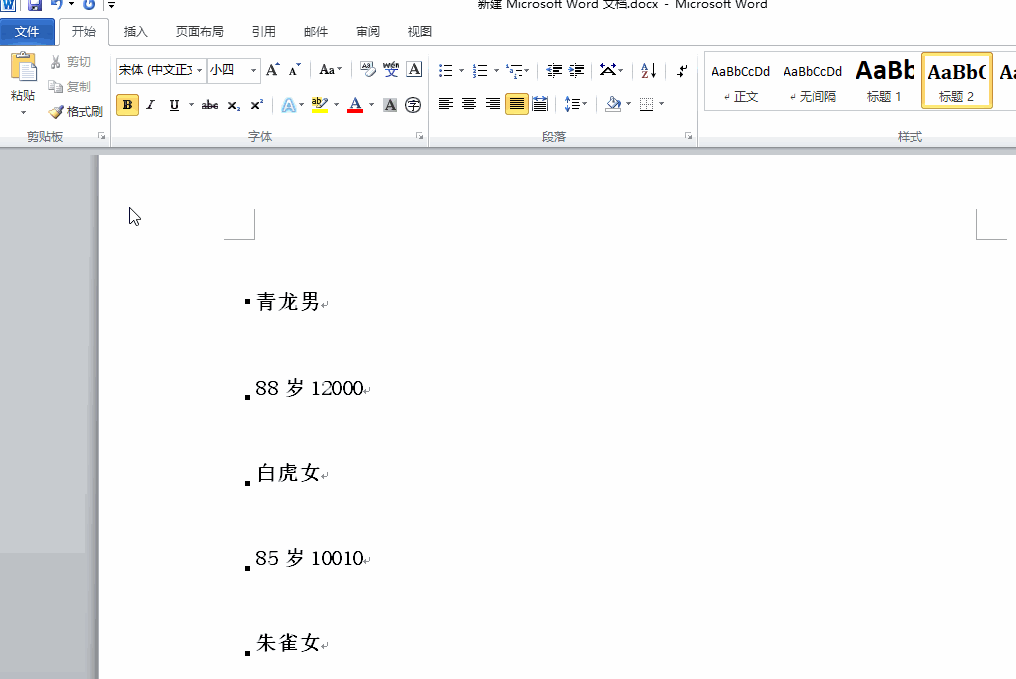1016x679 pixels.
Task: Click the Sort icon in Paragraph group
Action: (x=647, y=70)
